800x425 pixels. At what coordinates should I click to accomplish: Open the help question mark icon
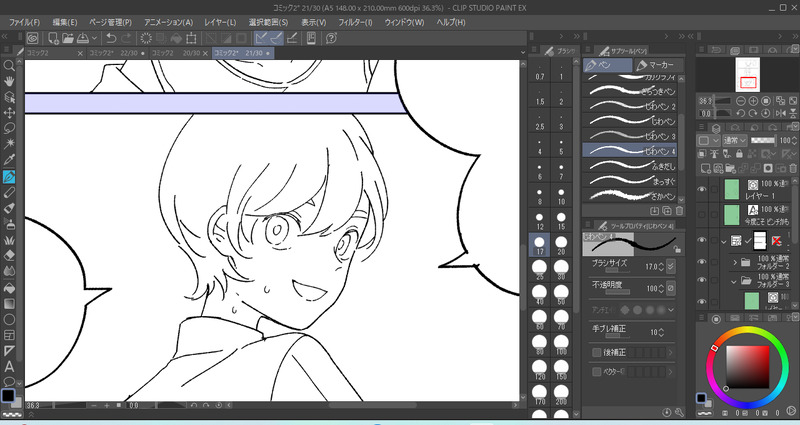coord(331,38)
